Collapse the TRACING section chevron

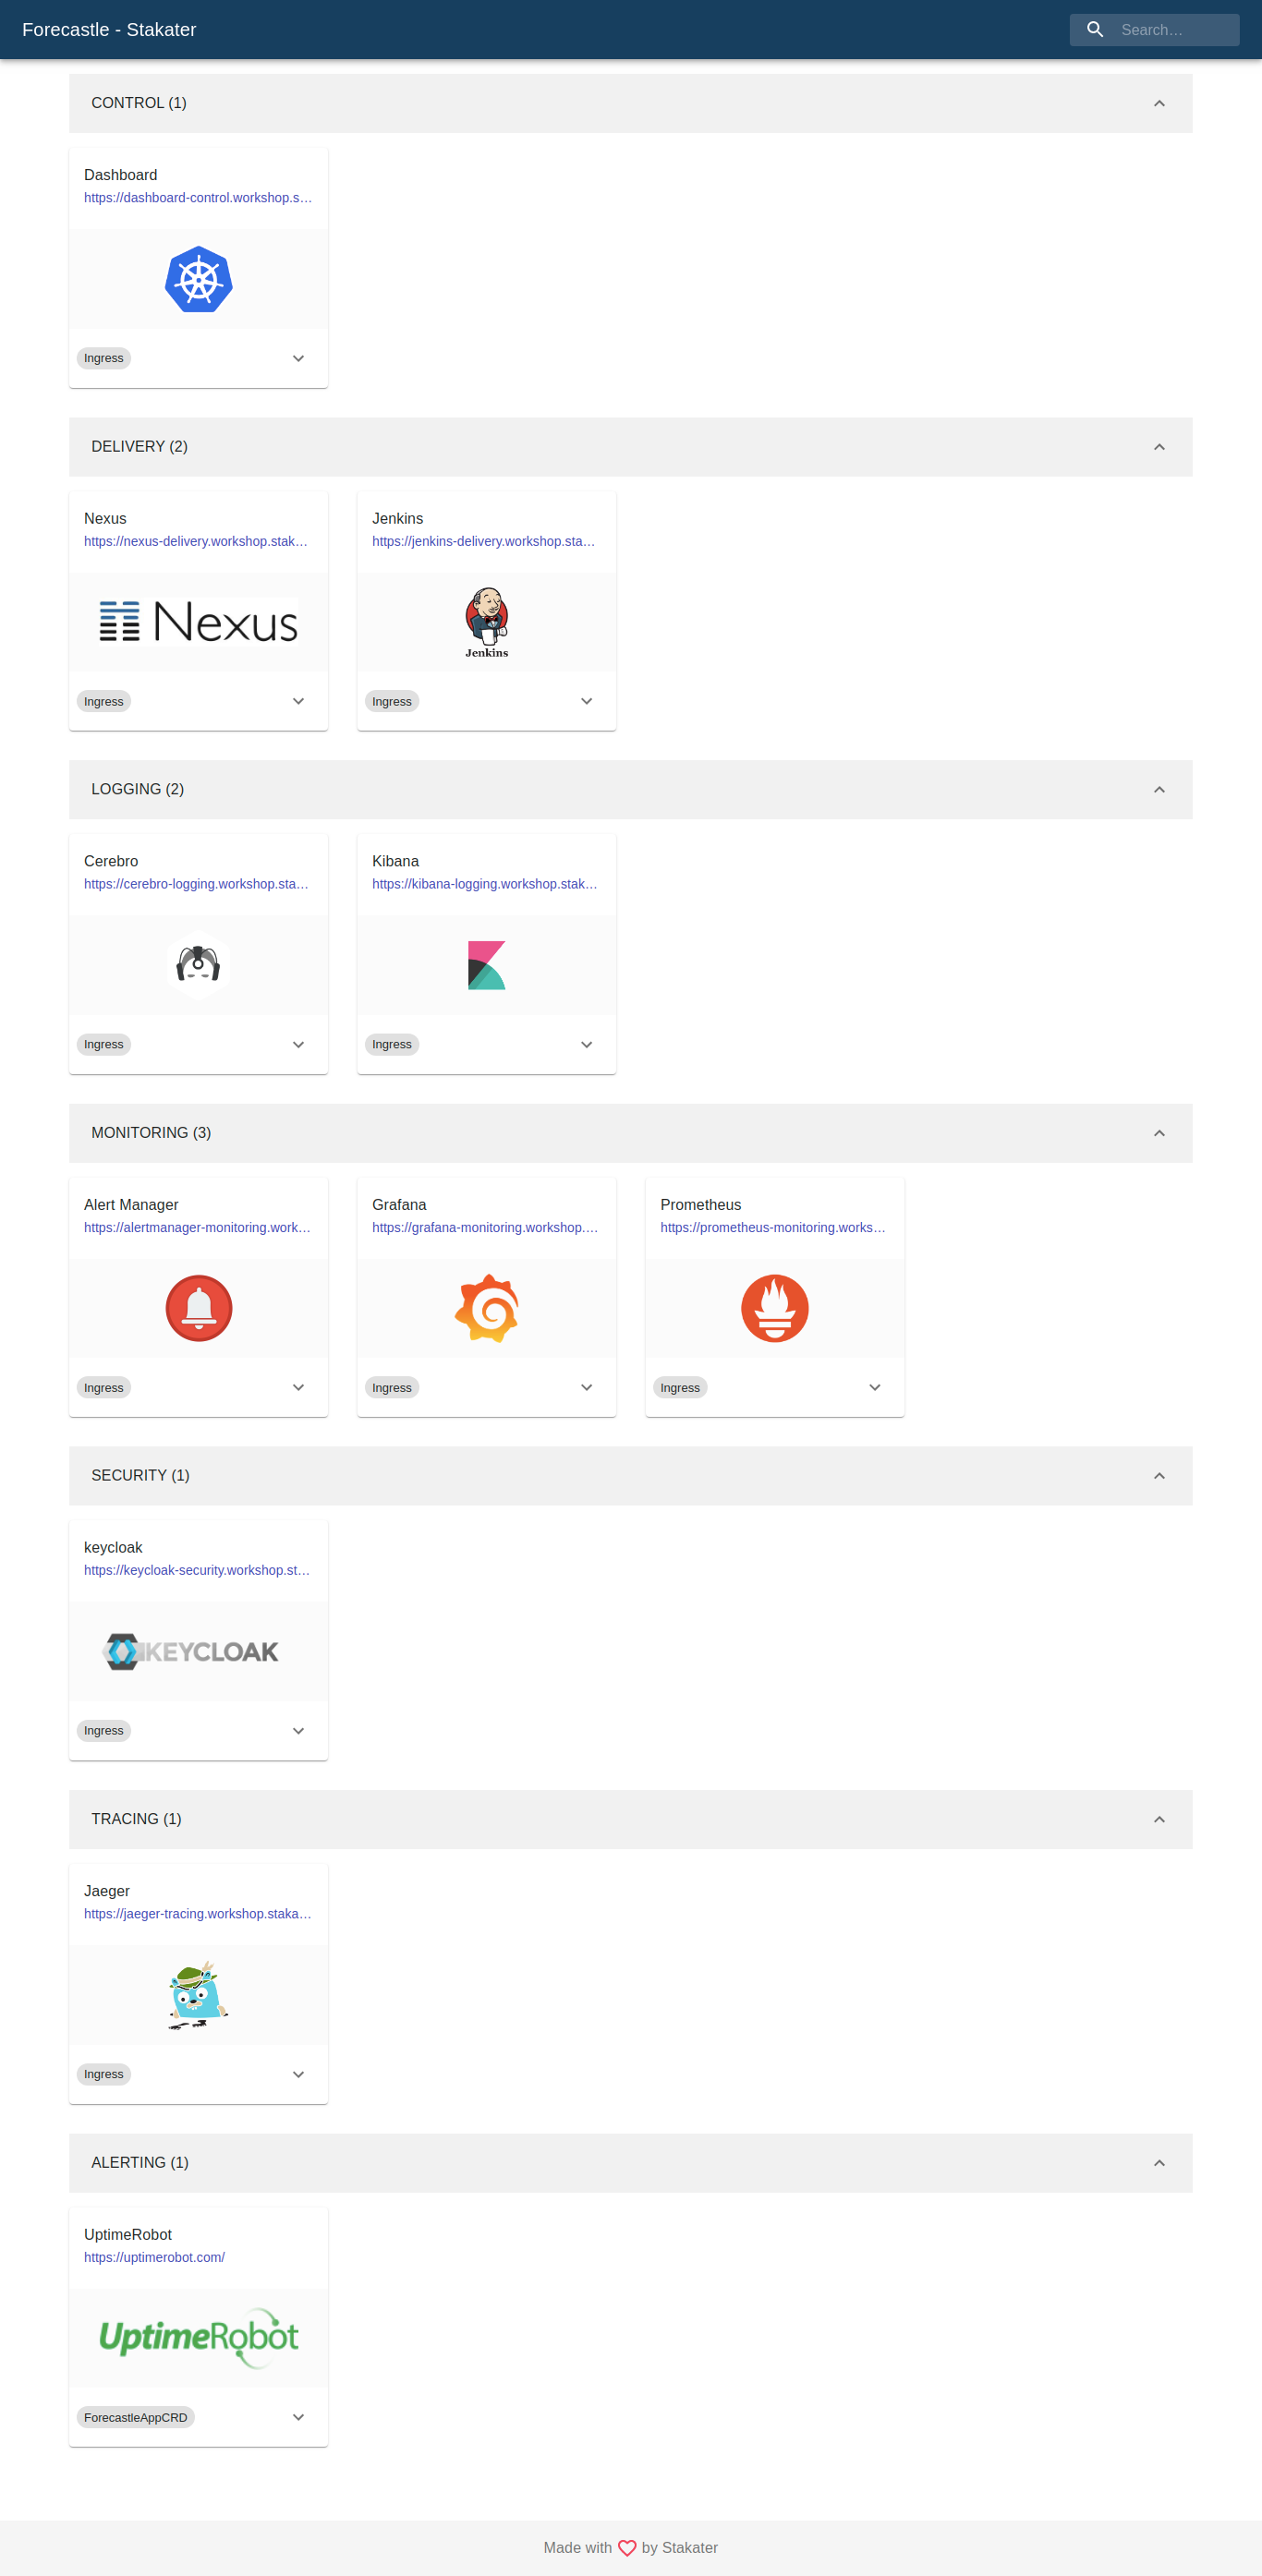1159,1819
